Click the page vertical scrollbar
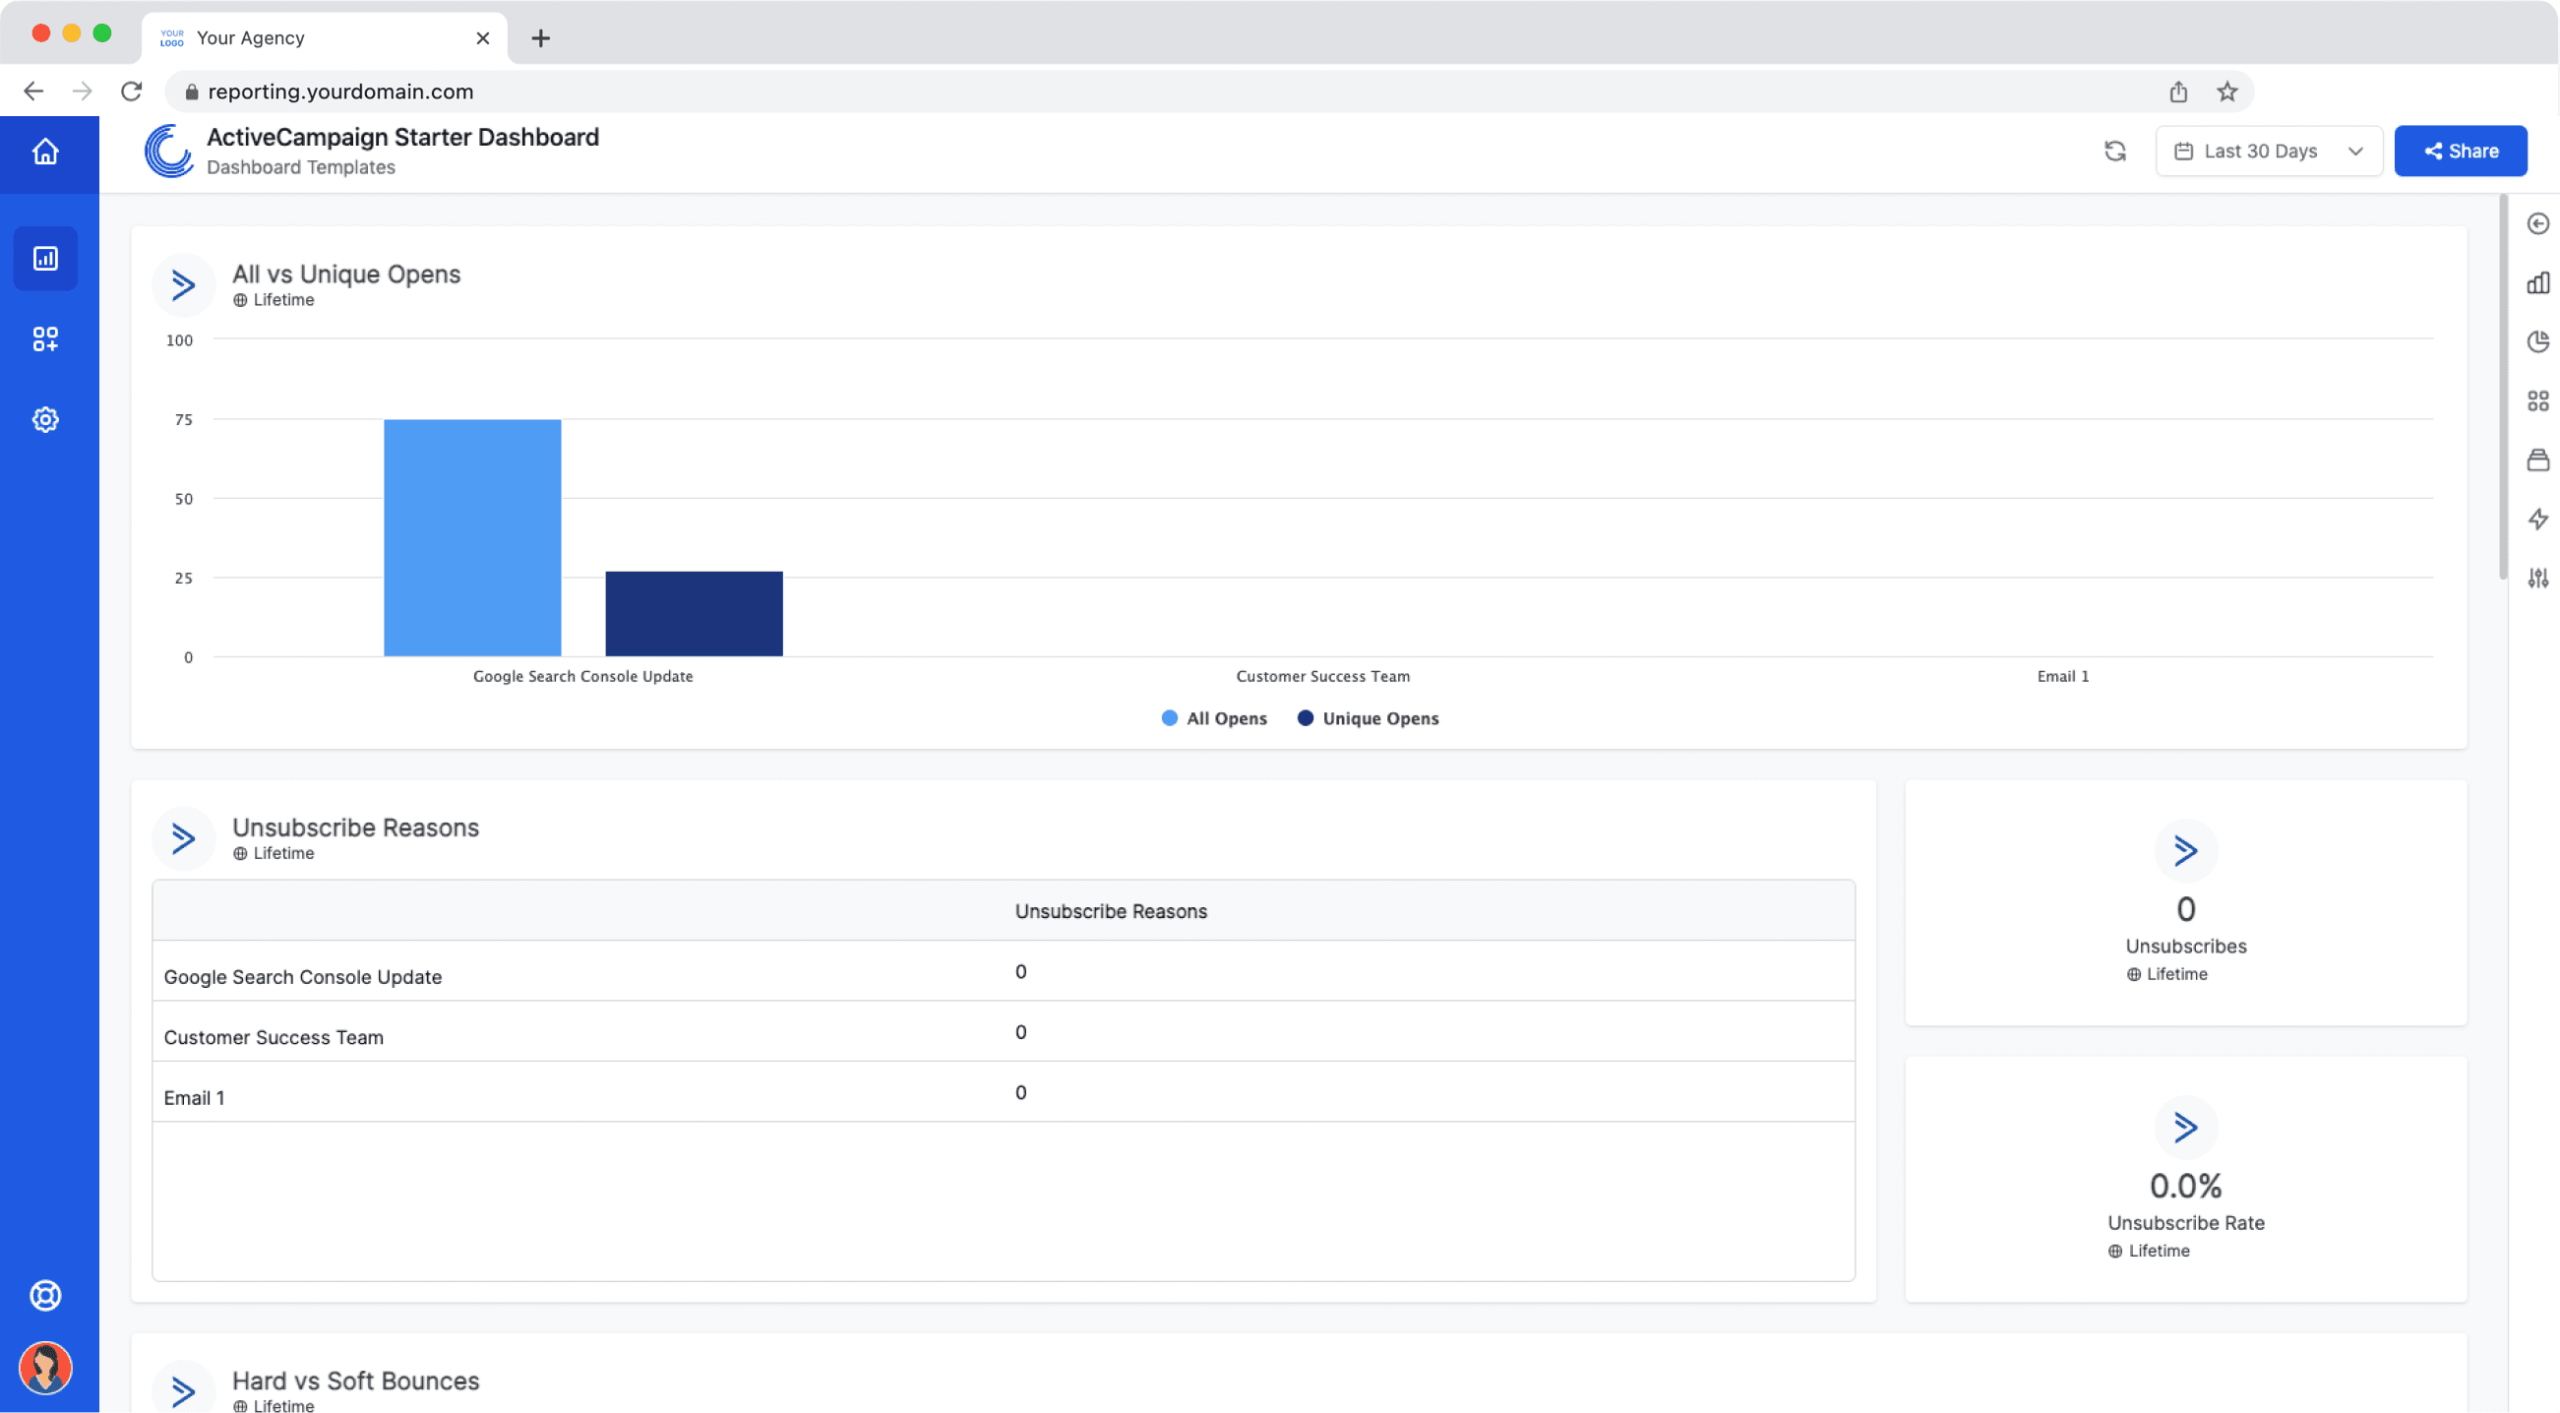The image size is (2560, 1413). click(x=2503, y=388)
